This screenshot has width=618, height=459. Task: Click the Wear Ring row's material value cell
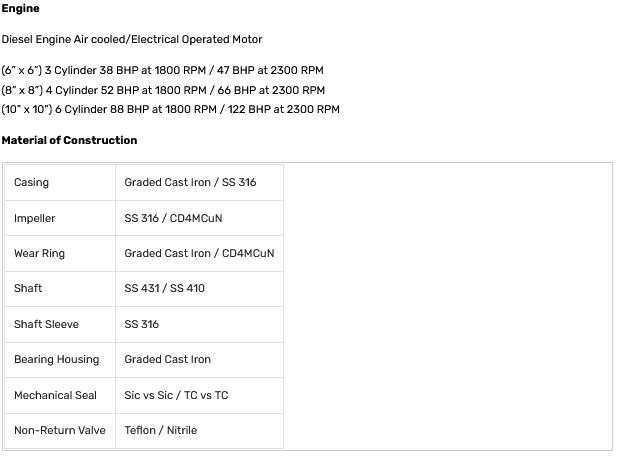(199, 254)
